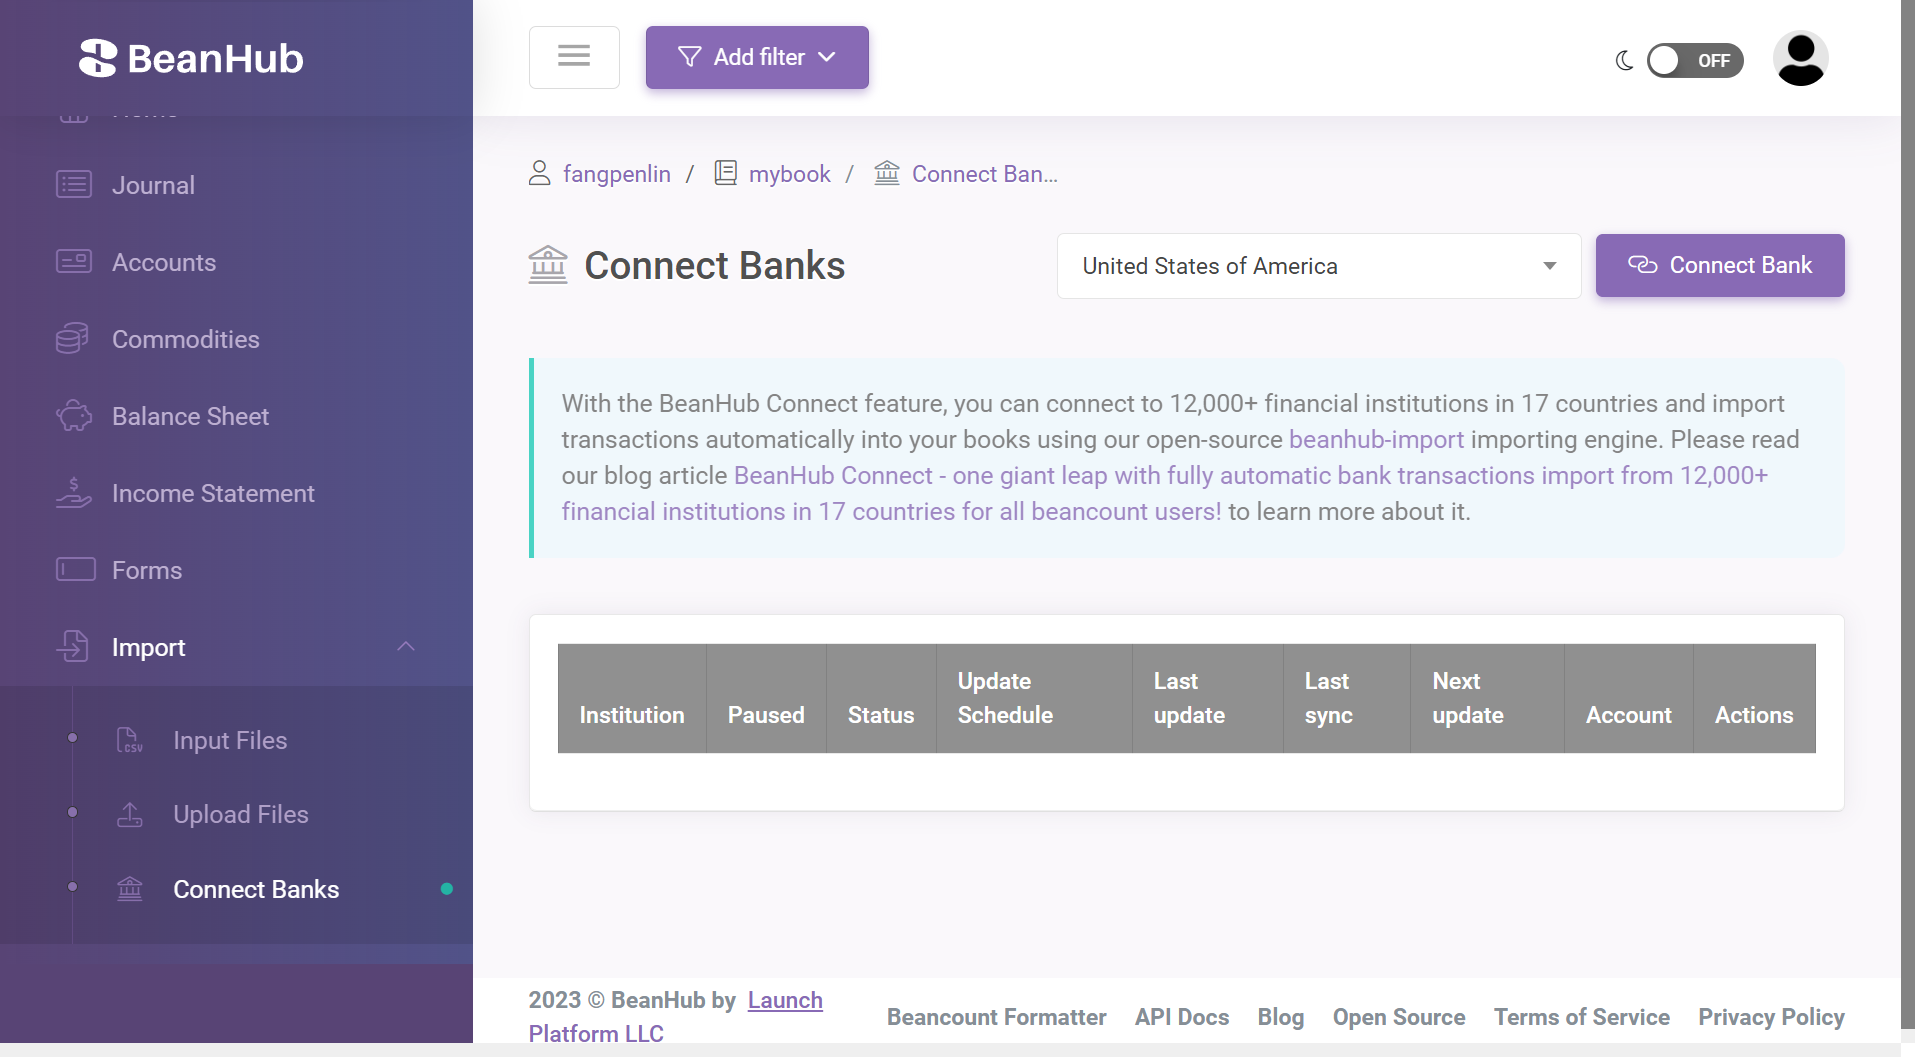Click the Commodities coins icon

click(73, 339)
